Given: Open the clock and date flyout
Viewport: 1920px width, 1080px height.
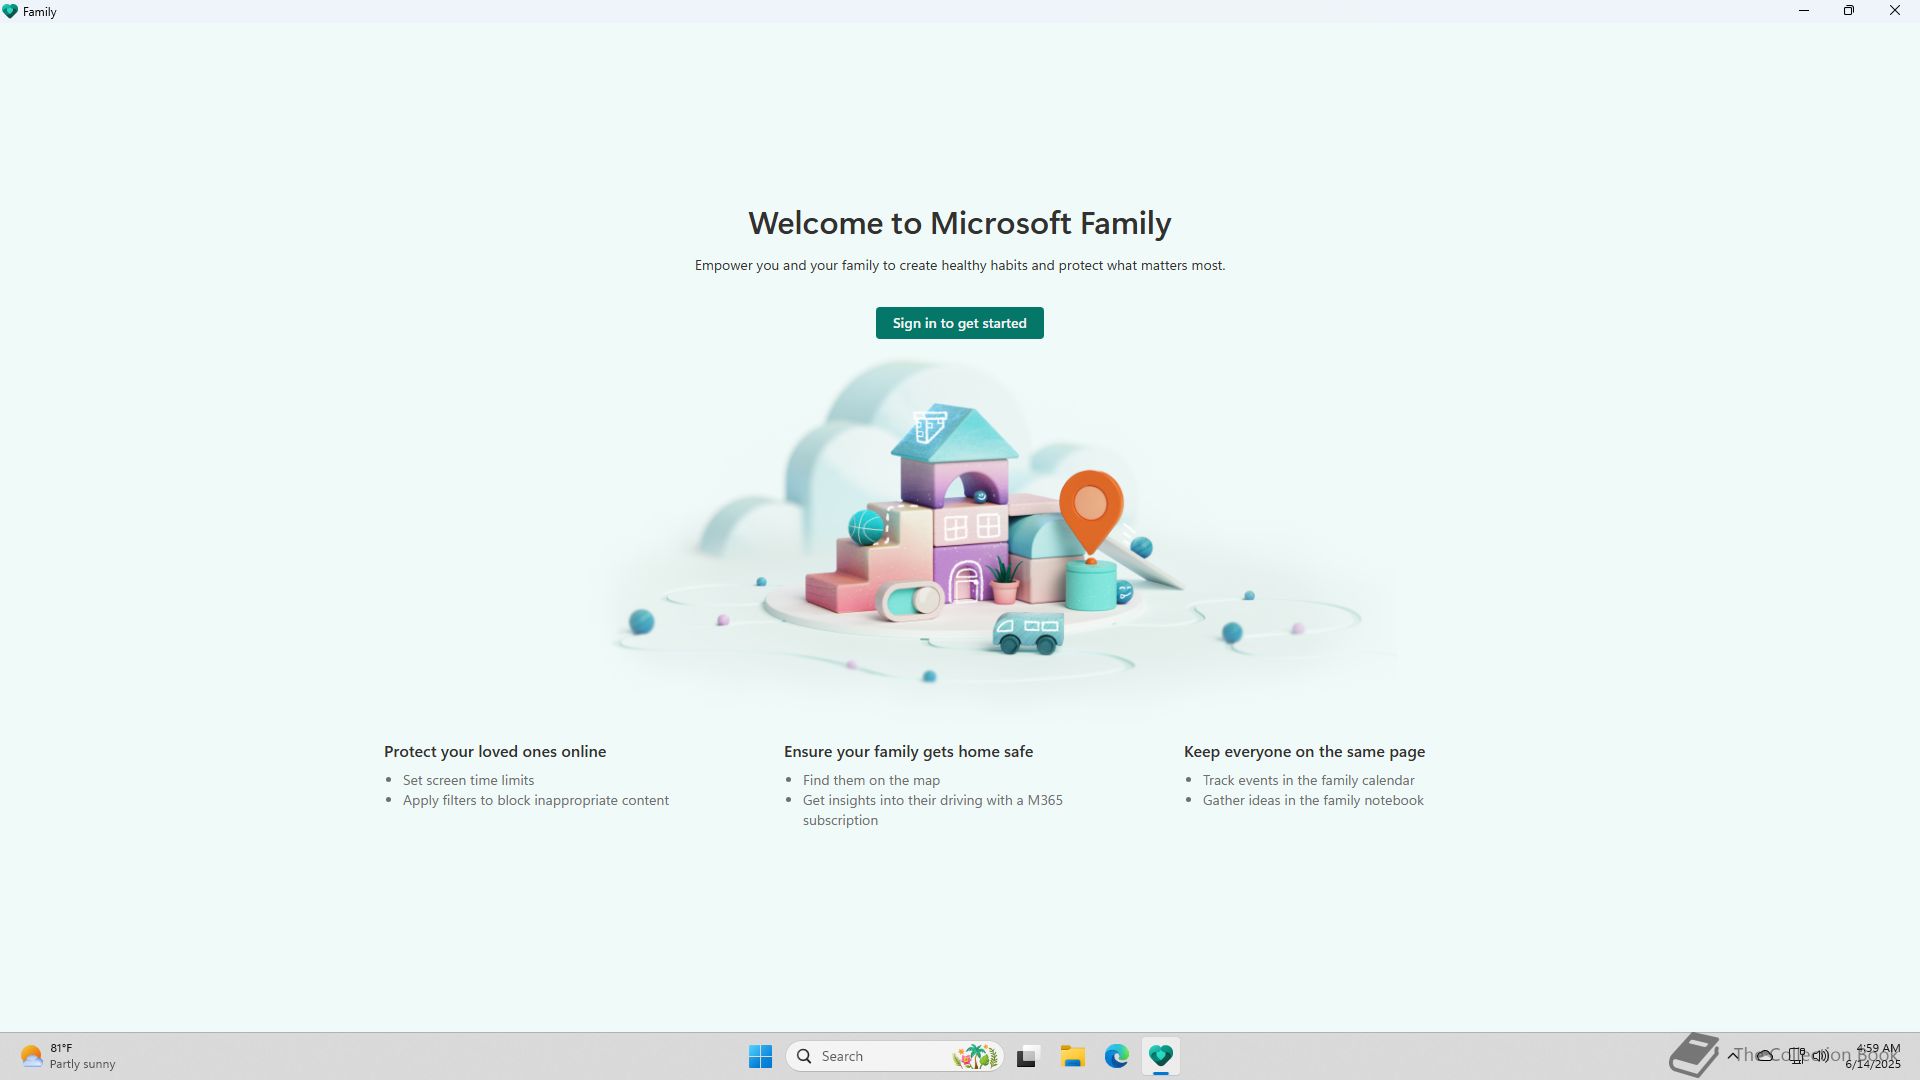Looking at the screenshot, I should [1873, 1056].
